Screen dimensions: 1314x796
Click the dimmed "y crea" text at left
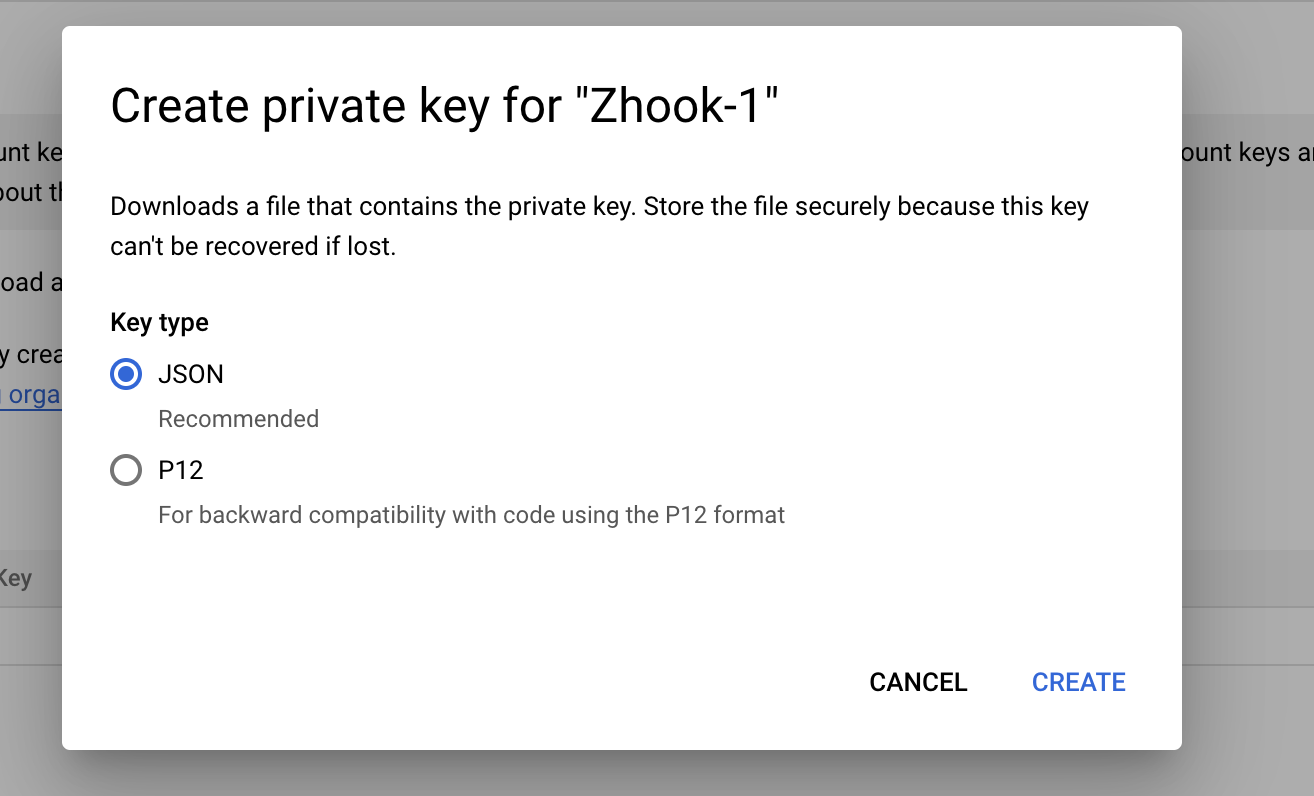pos(32,356)
